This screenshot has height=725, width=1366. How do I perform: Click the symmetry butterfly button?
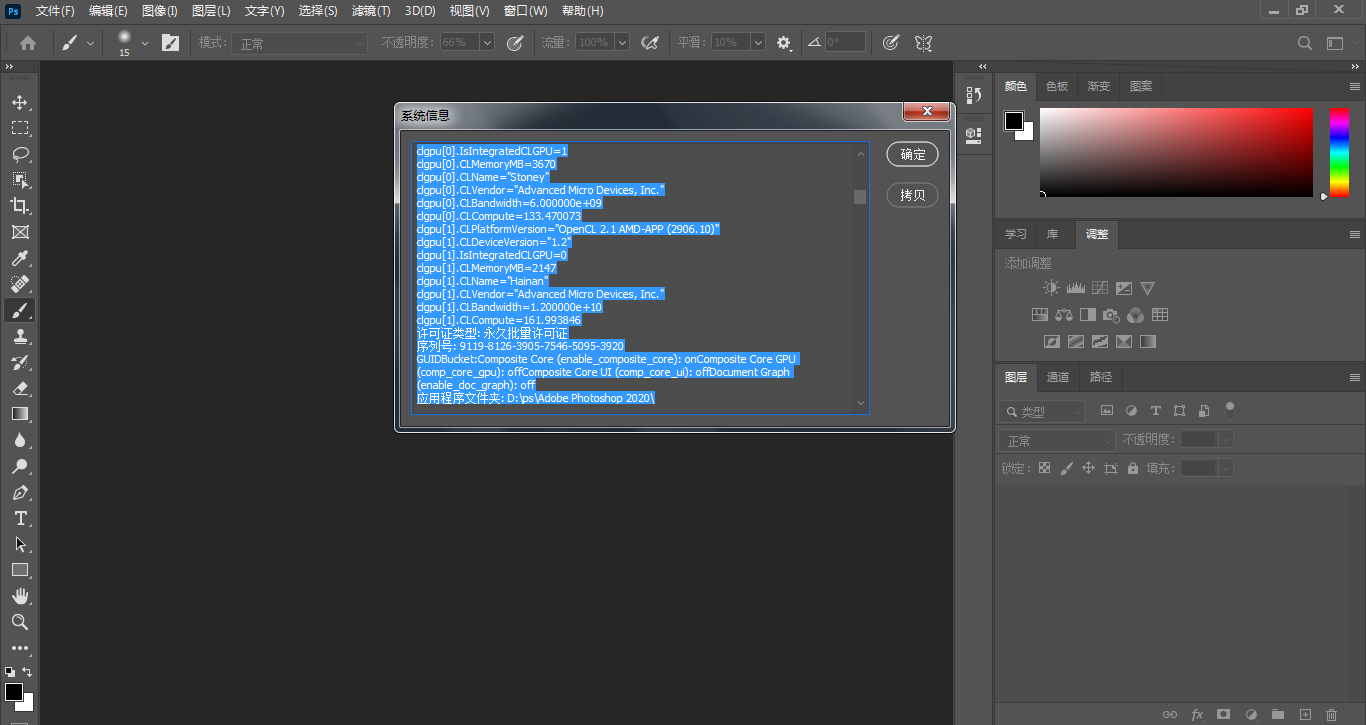[924, 43]
